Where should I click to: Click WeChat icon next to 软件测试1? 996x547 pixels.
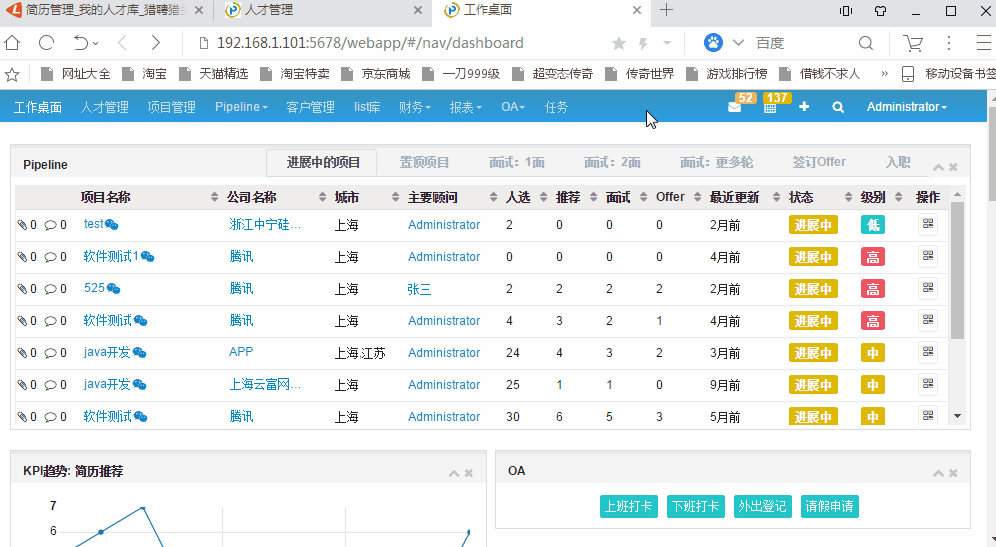point(147,257)
